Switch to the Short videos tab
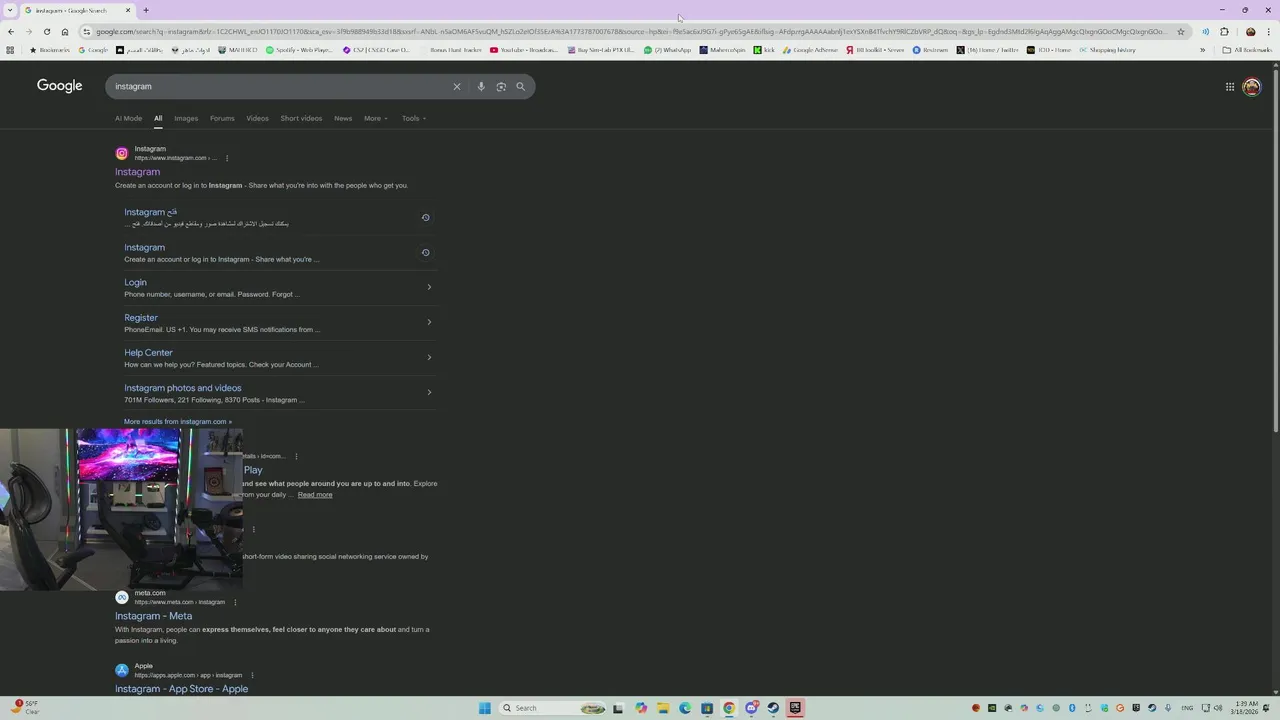Screen dimensions: 1280x720 301,118
